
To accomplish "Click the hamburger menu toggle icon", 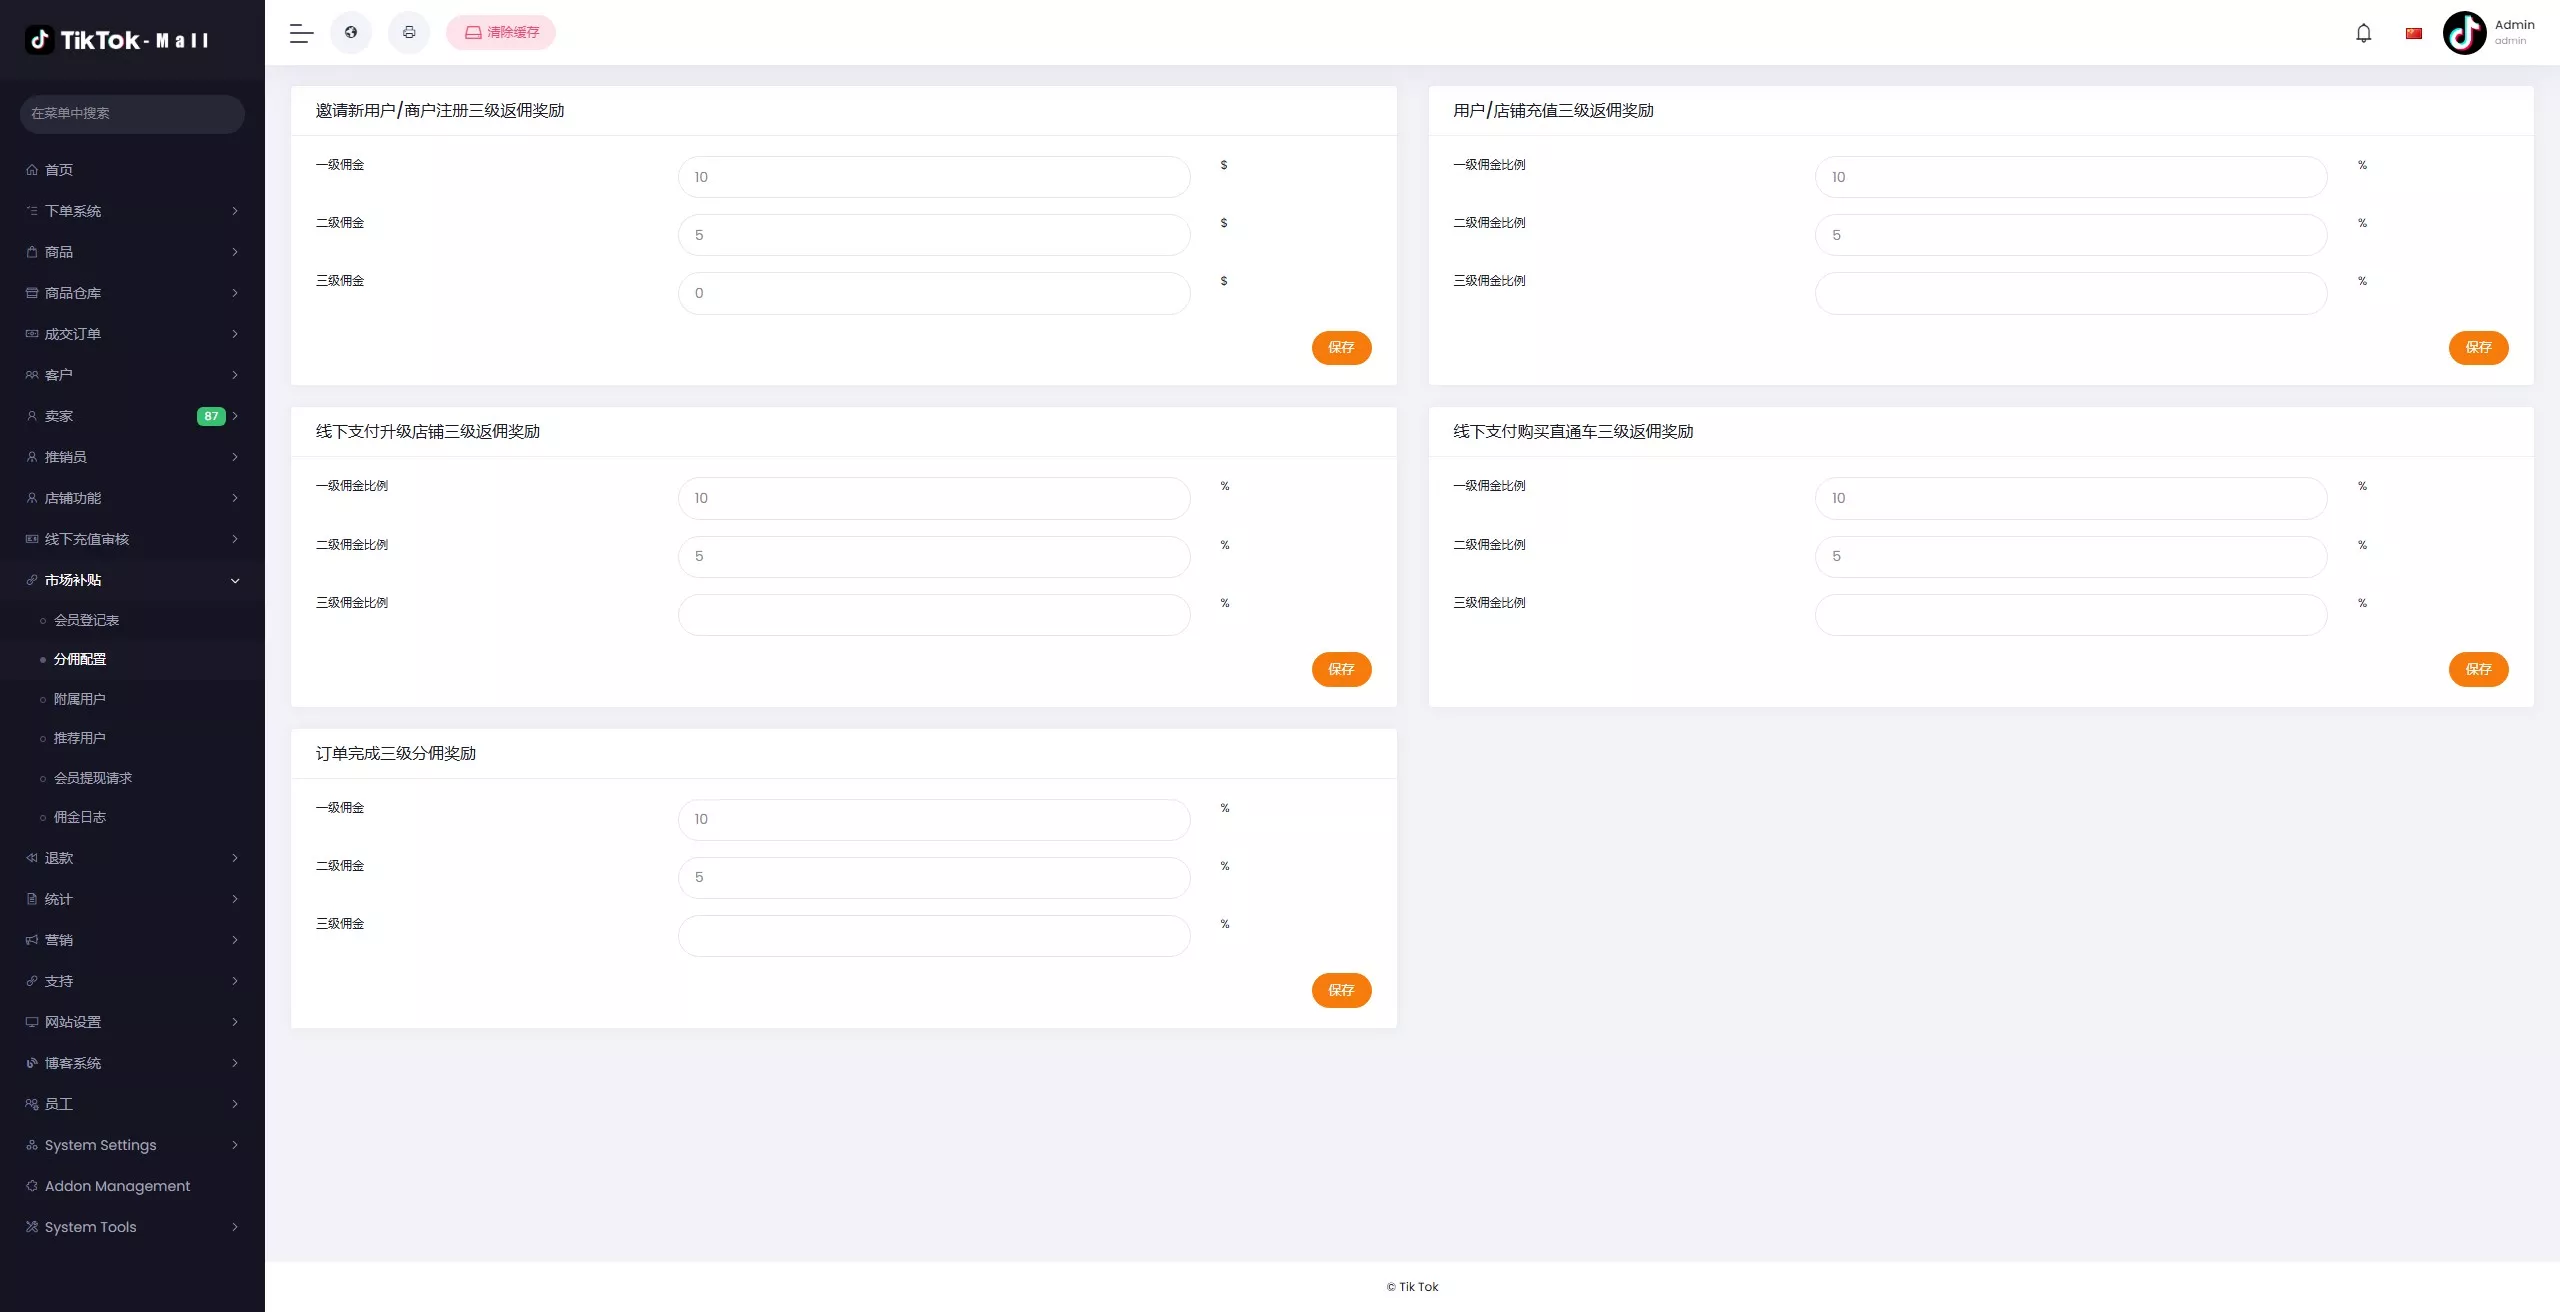I will pyautogui.click(x=301, y=33).
